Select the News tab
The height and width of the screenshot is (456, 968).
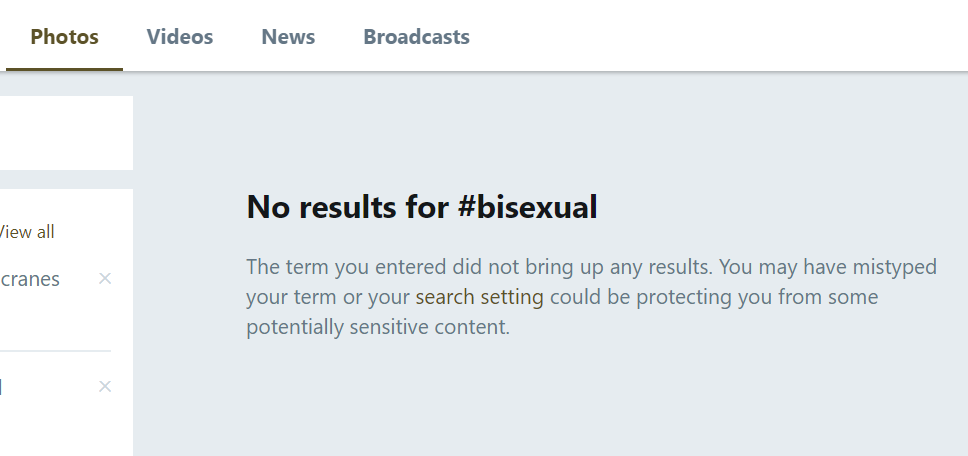point(288,37)
